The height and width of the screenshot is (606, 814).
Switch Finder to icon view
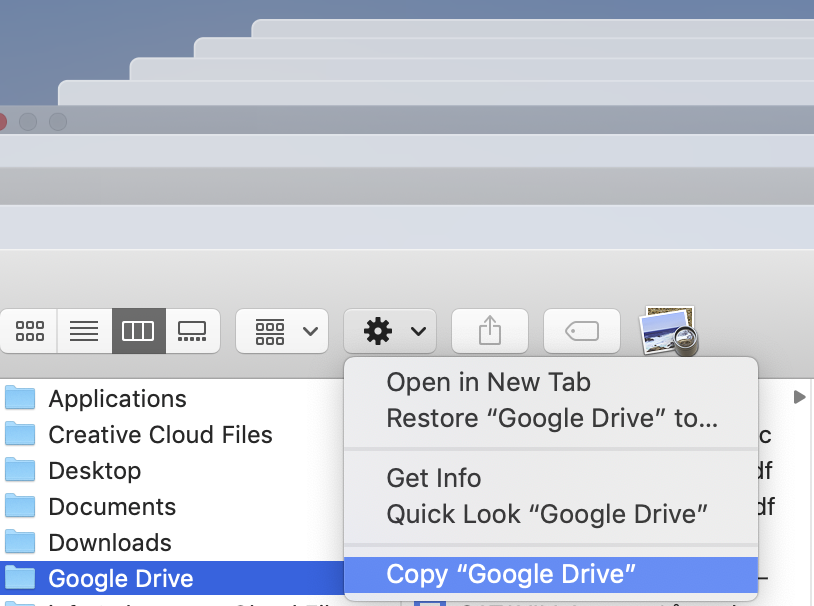tap(29, 331)
